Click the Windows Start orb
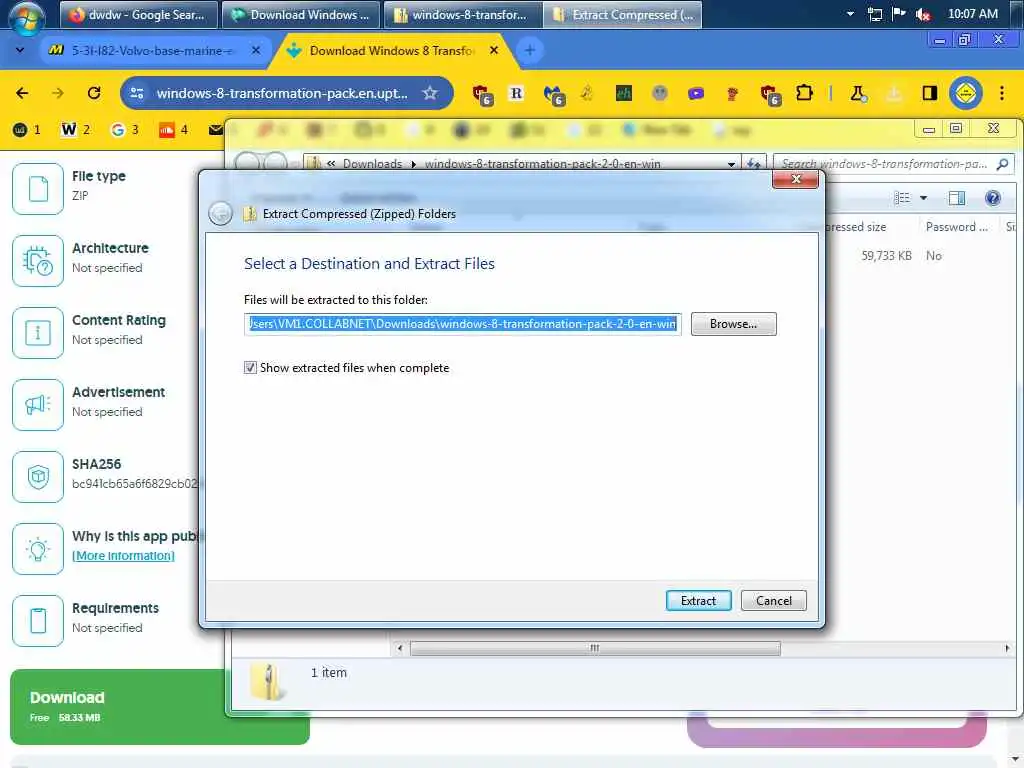 [x=26, y=18]
